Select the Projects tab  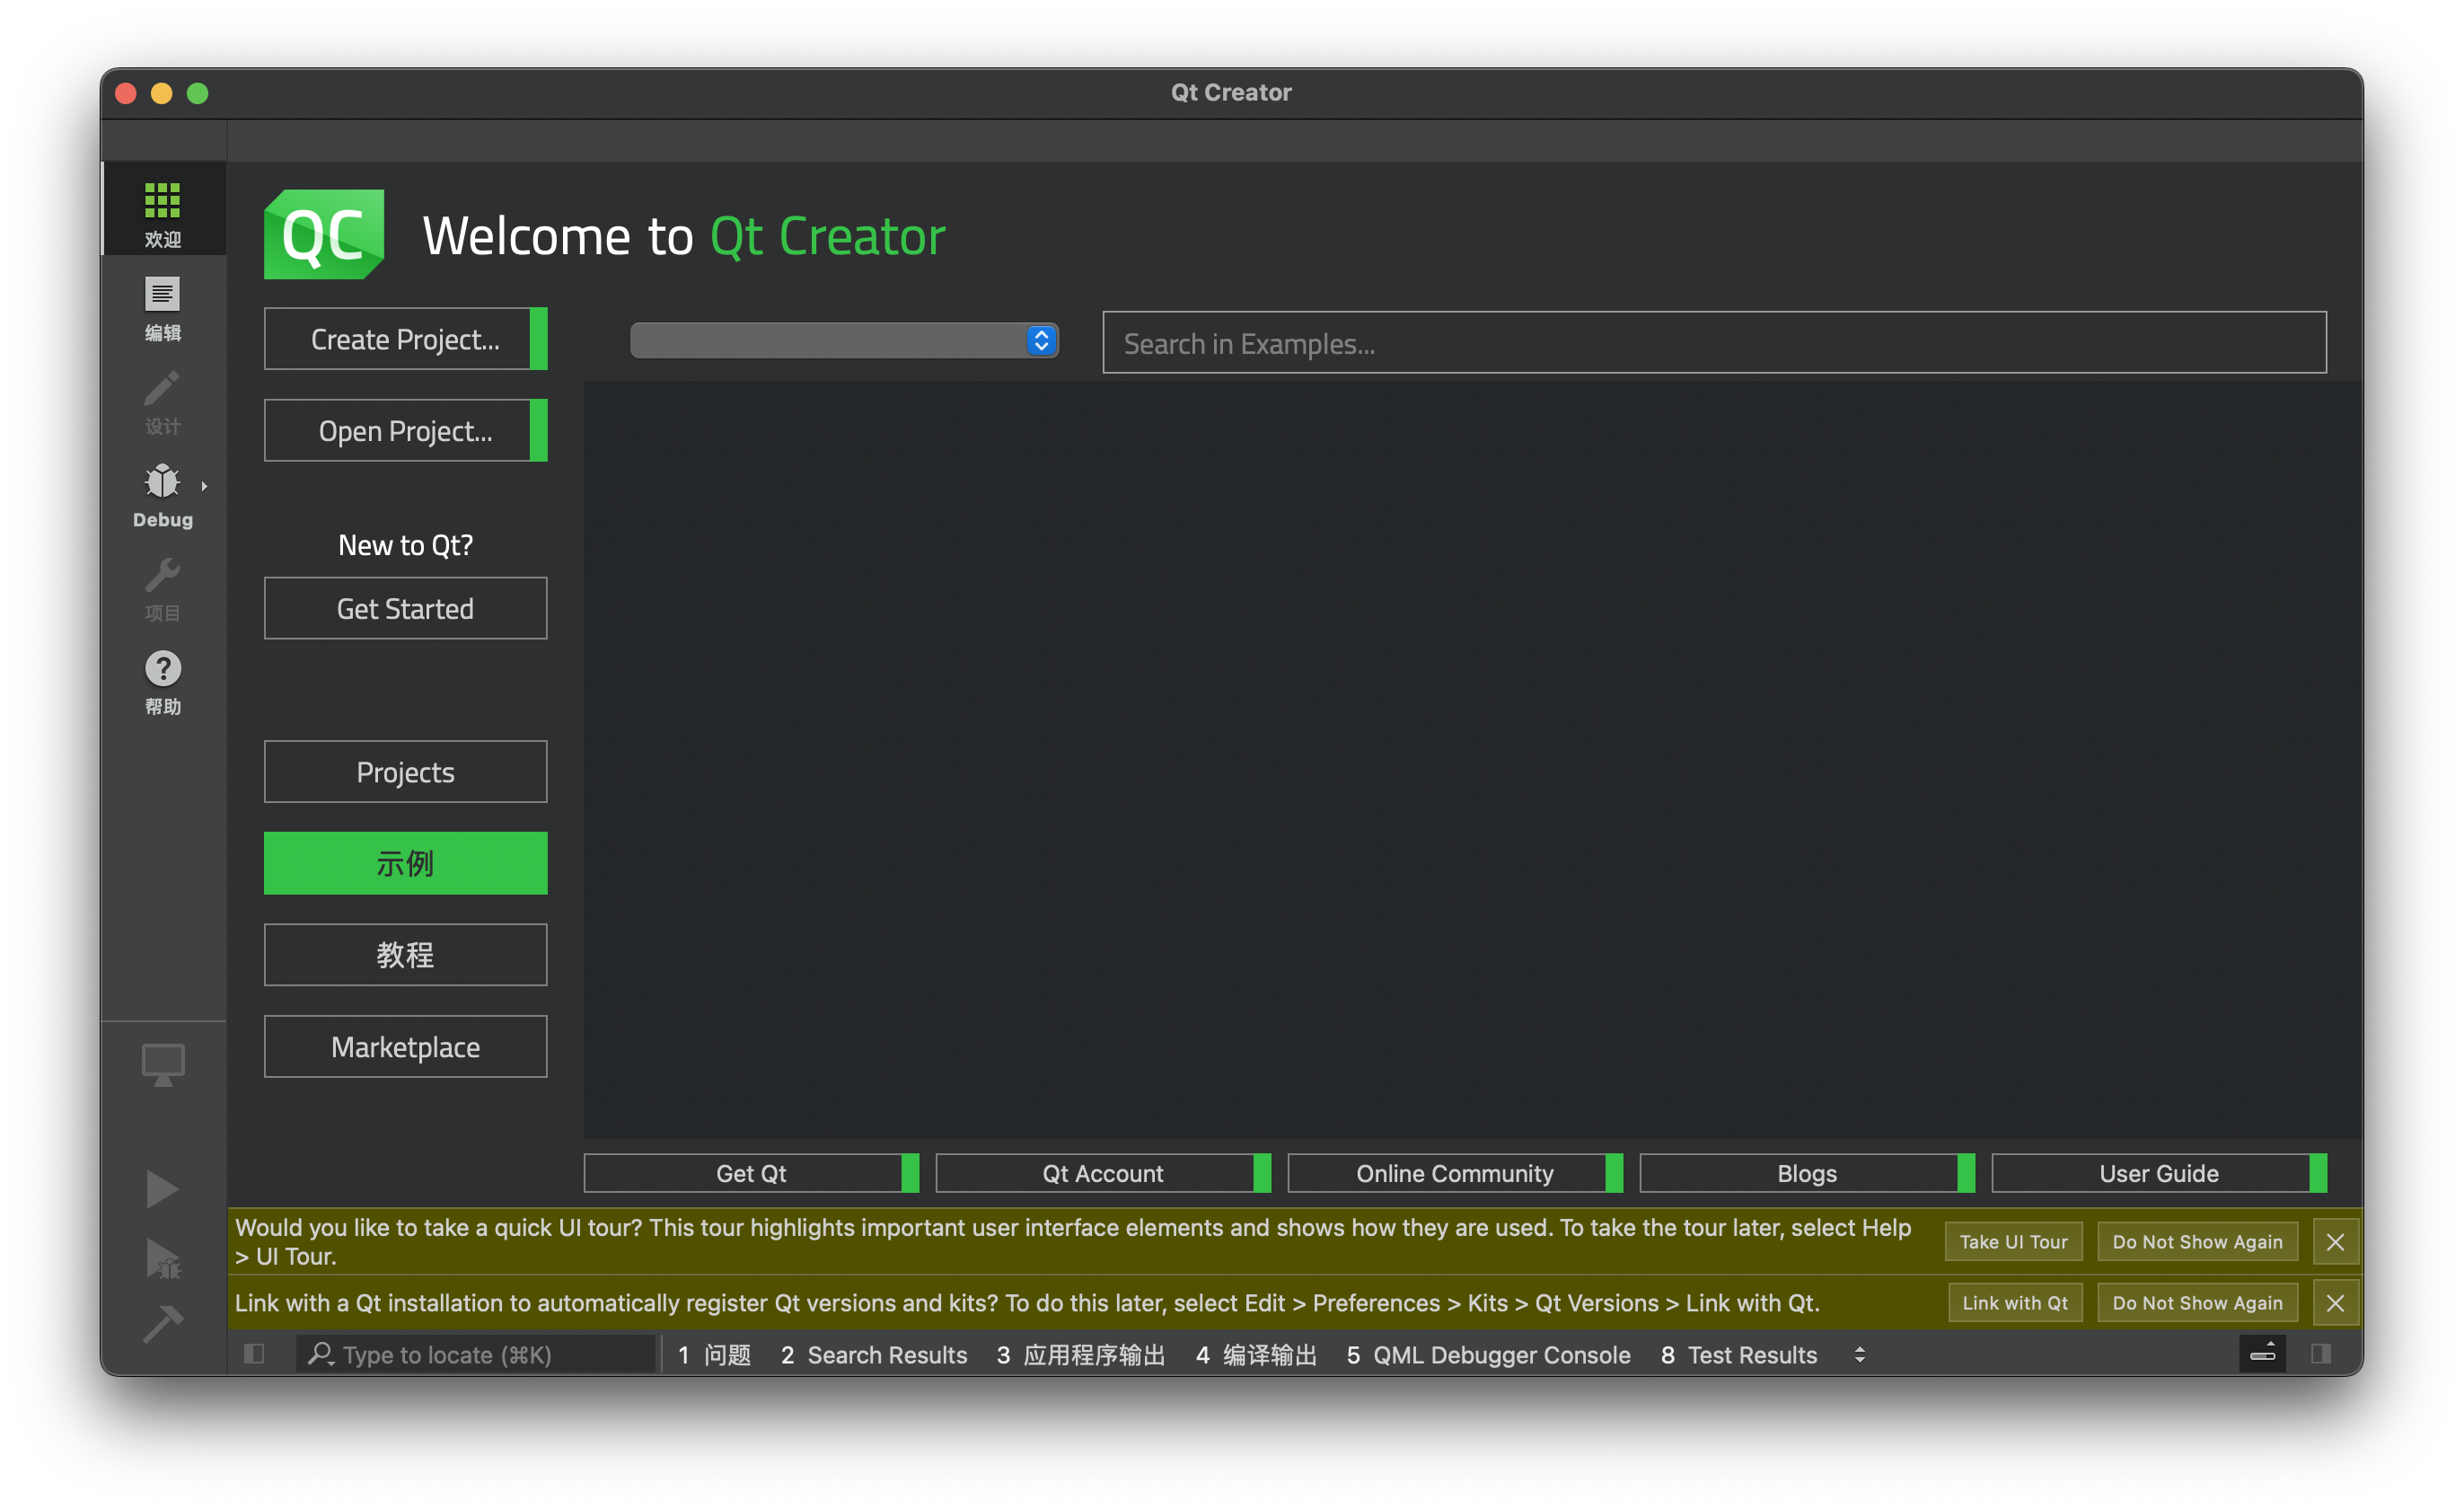405,772
